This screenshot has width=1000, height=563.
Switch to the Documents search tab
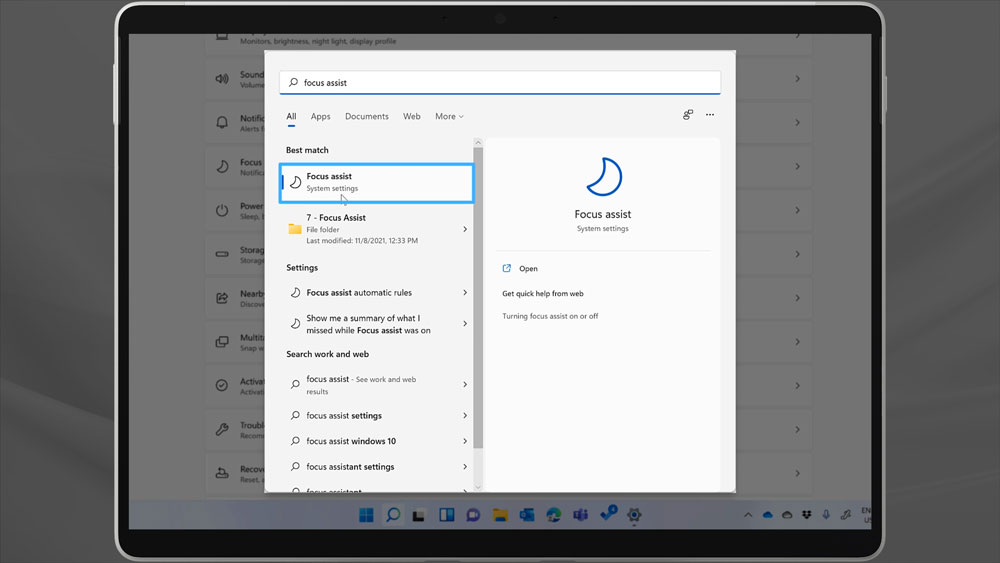pyautogui.click(x=367, y=117)
